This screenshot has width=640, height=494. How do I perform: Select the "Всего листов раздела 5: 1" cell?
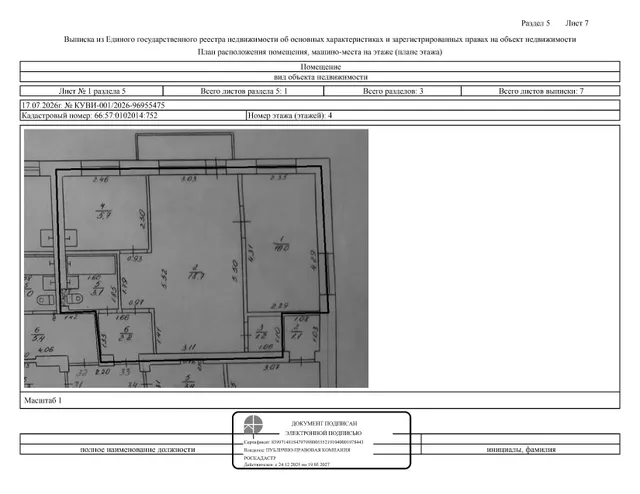click(x=244, y=91)
